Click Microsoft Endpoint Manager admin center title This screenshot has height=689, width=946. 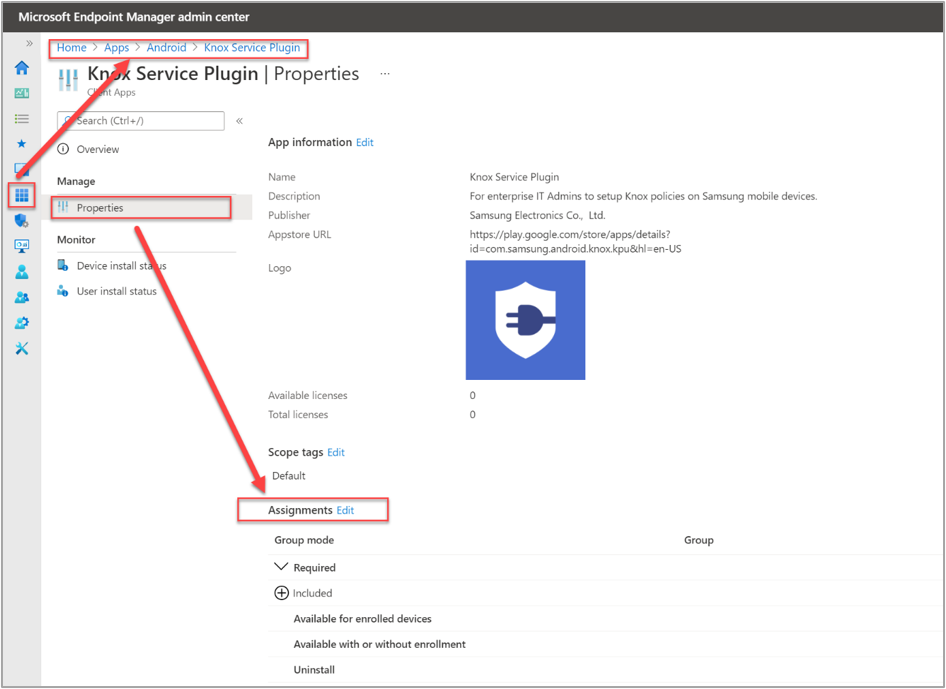133,17
